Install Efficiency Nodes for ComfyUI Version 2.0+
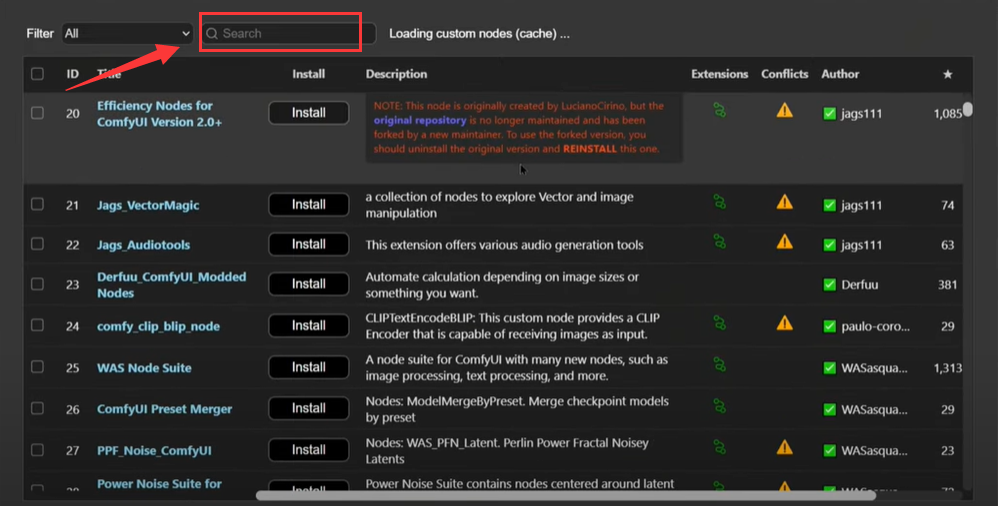The height and width of the screenshot is (506, 998). click(x=309, y=113)
